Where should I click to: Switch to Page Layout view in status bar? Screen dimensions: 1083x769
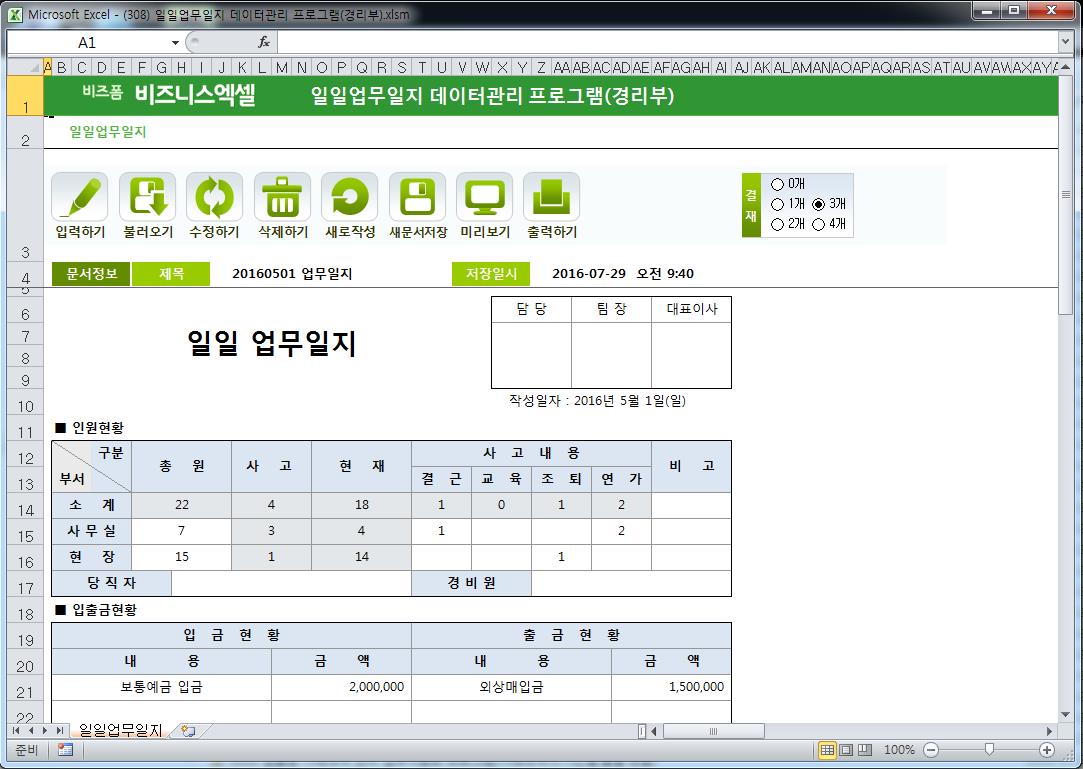coord(846,750)
